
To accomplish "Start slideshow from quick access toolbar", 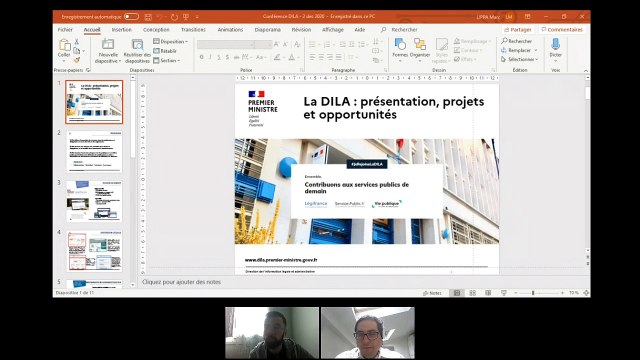I will click(x=186, y=17).
